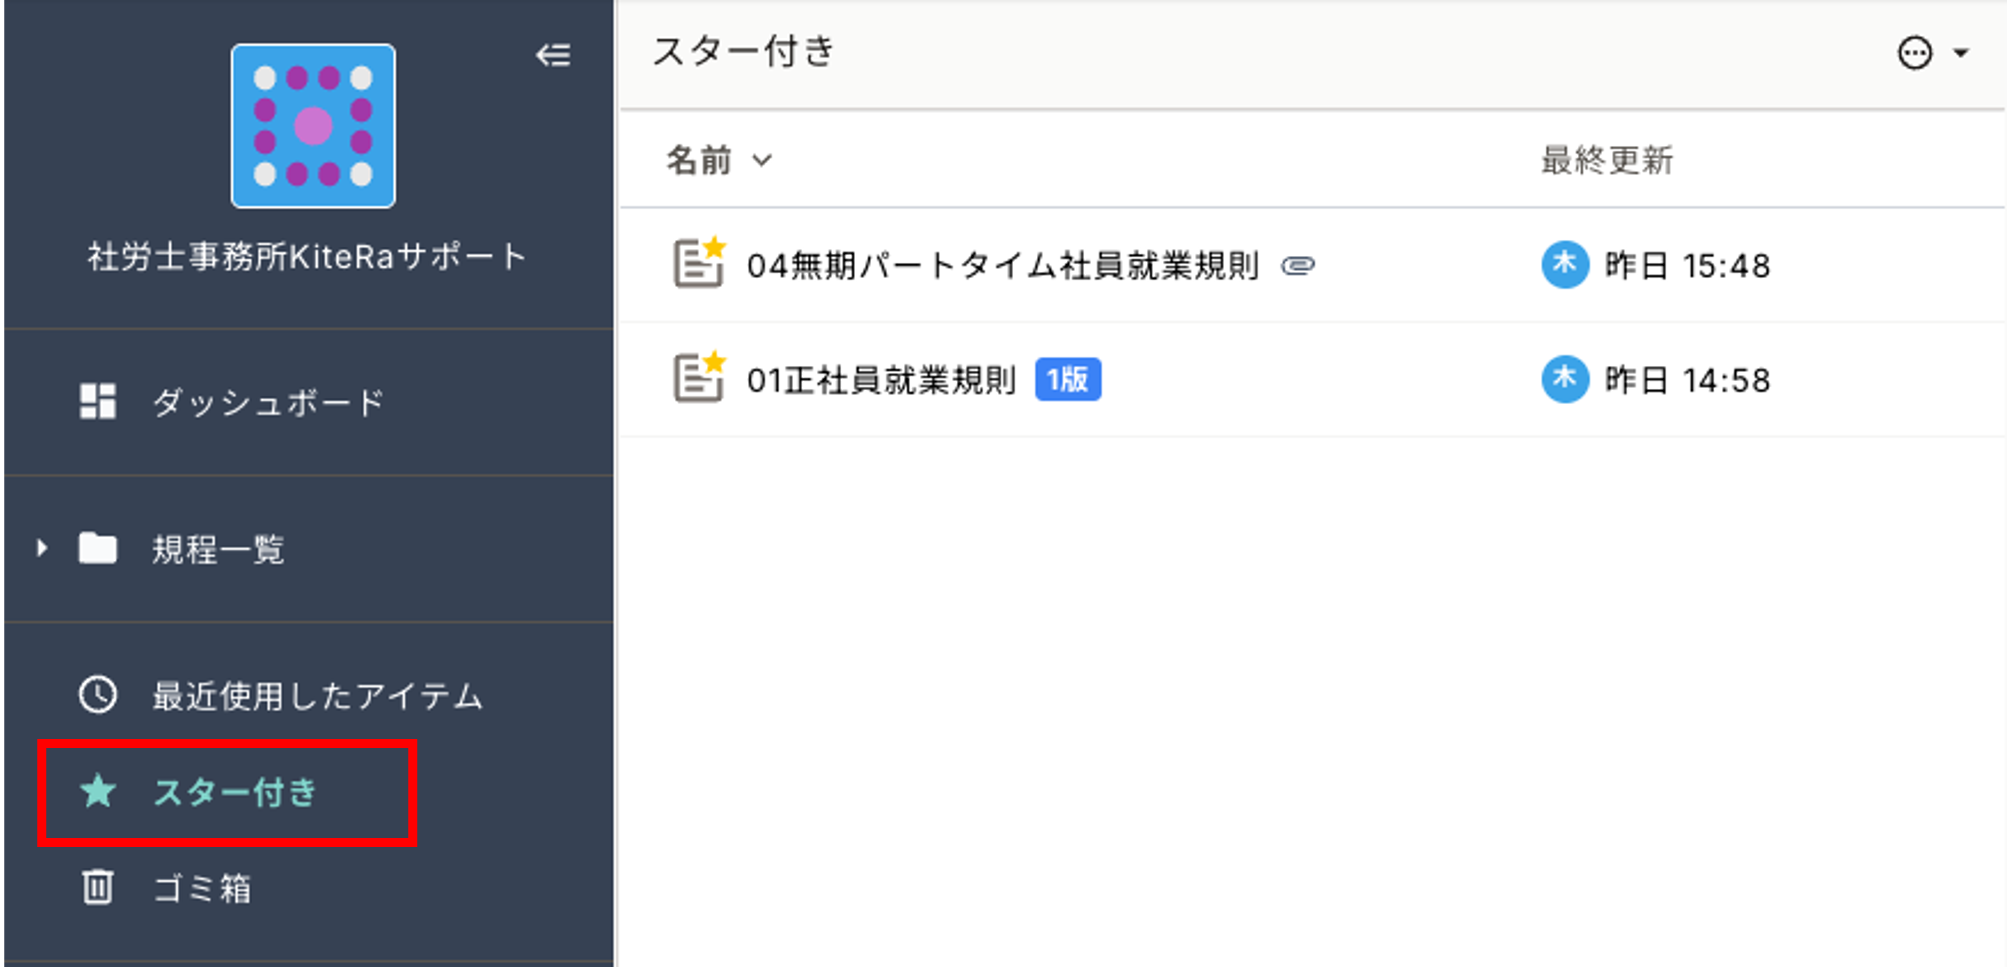Expand the dropdown caret beside more options
Viewport: 2007px width, 967px height.
(x=1961, y=53)
